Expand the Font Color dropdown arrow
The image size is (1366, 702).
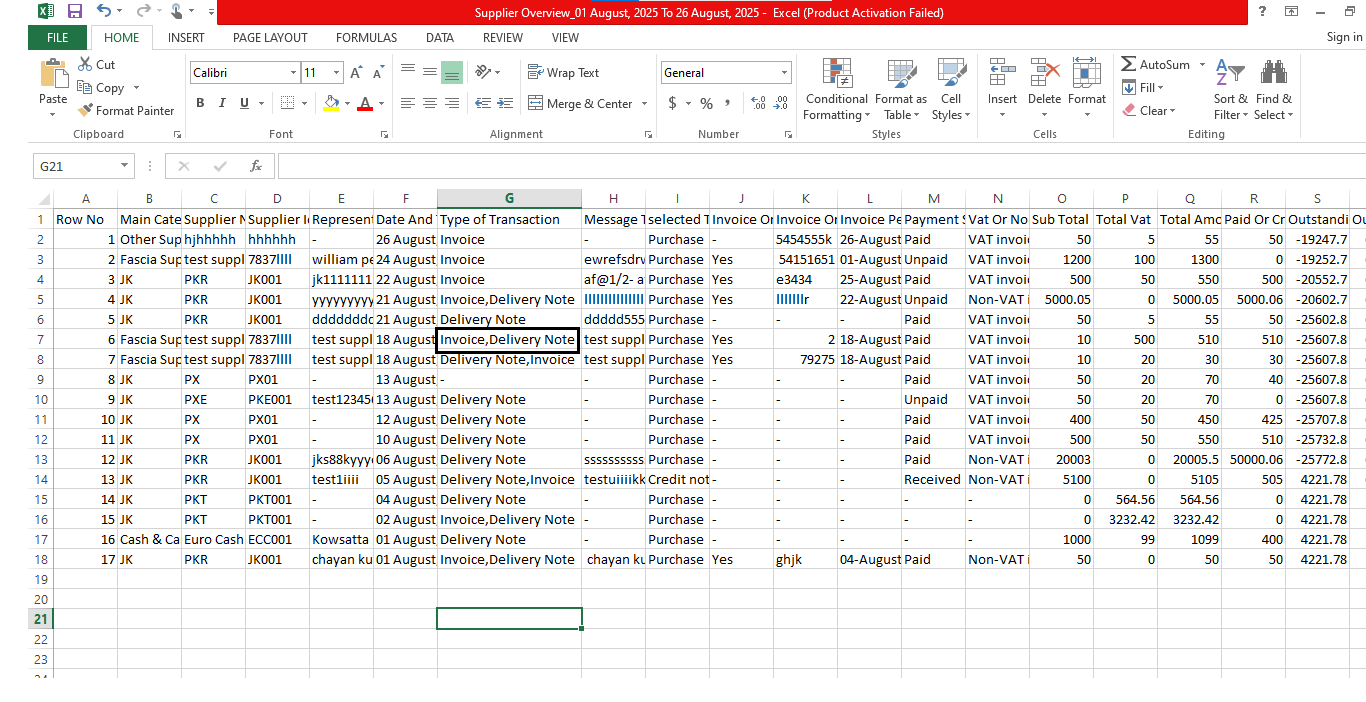[x=382, y=104]
